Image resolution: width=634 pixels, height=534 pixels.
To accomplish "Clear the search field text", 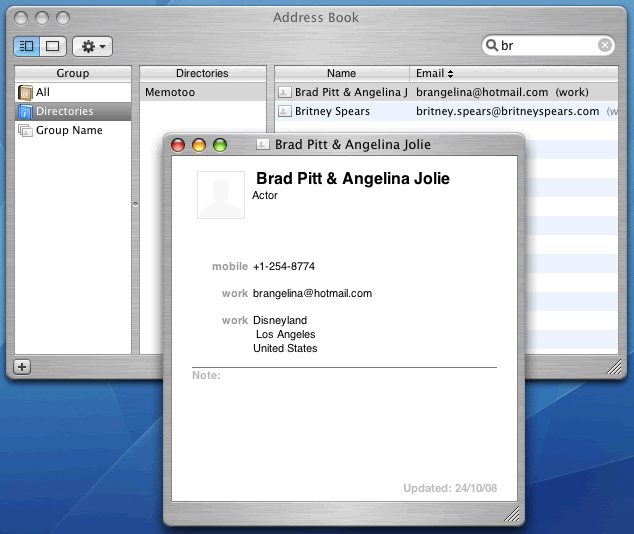I will click(x=605, y=46).
